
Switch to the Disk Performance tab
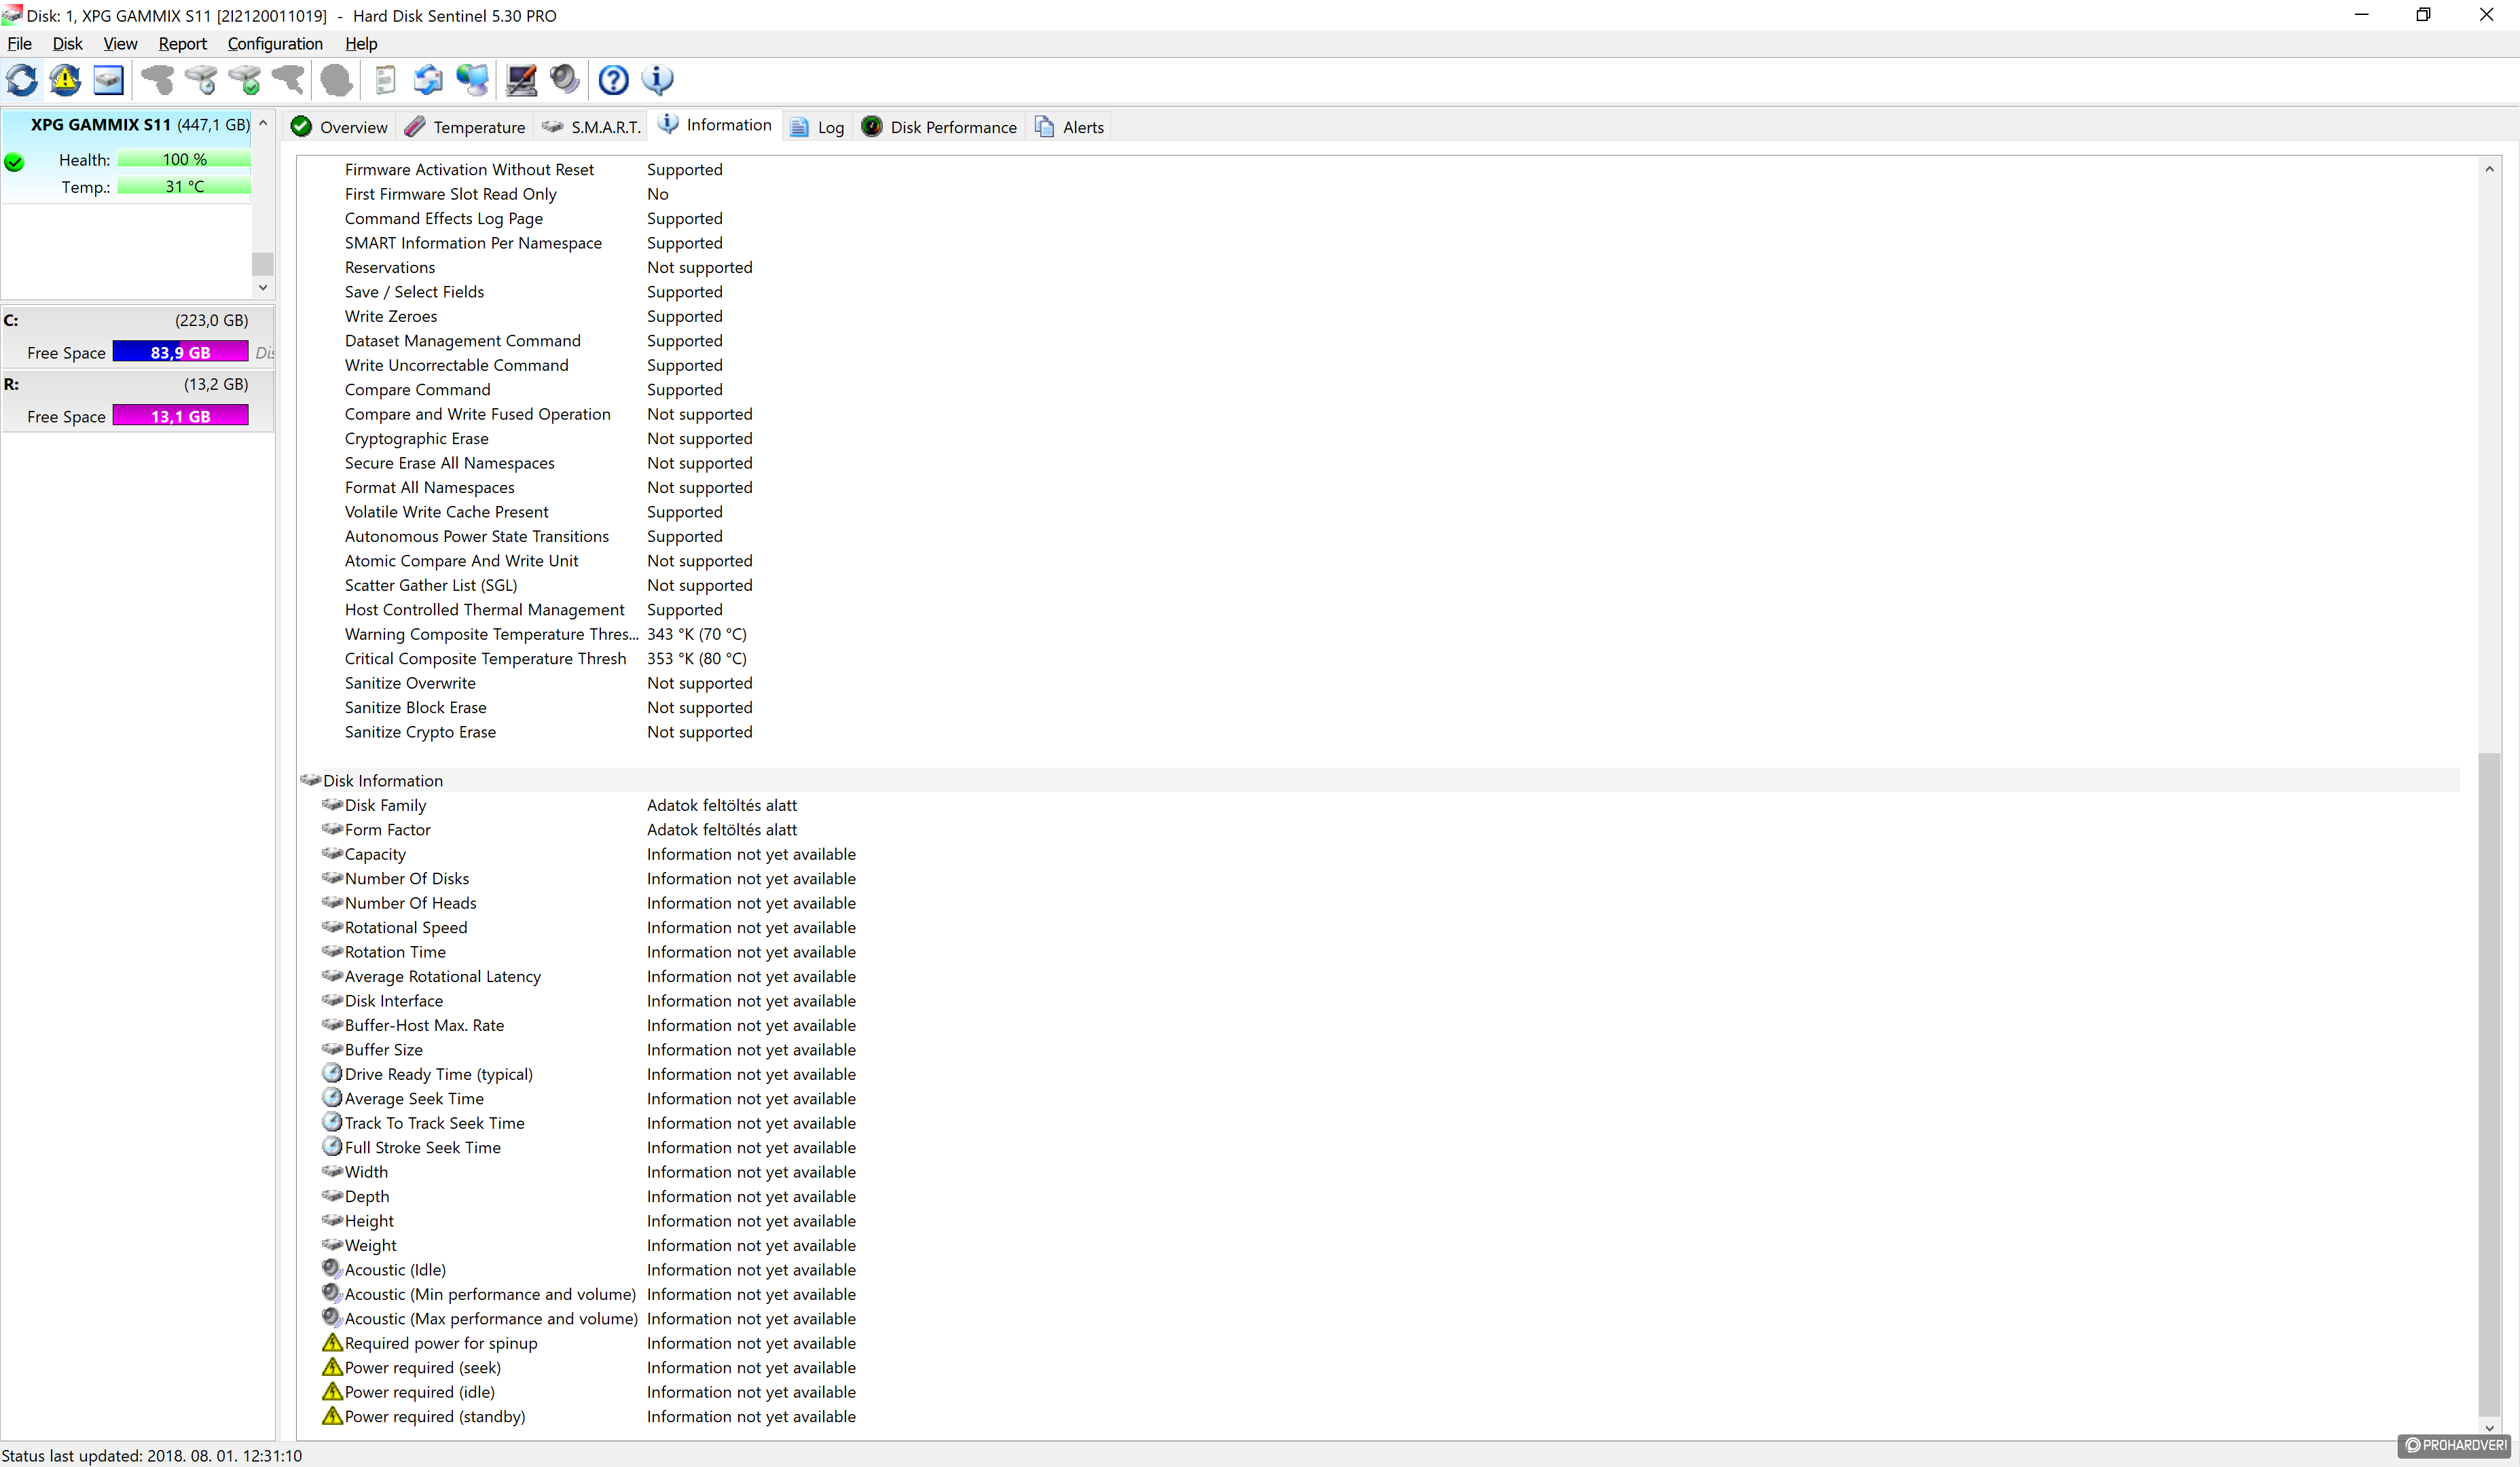coord(939,127)
